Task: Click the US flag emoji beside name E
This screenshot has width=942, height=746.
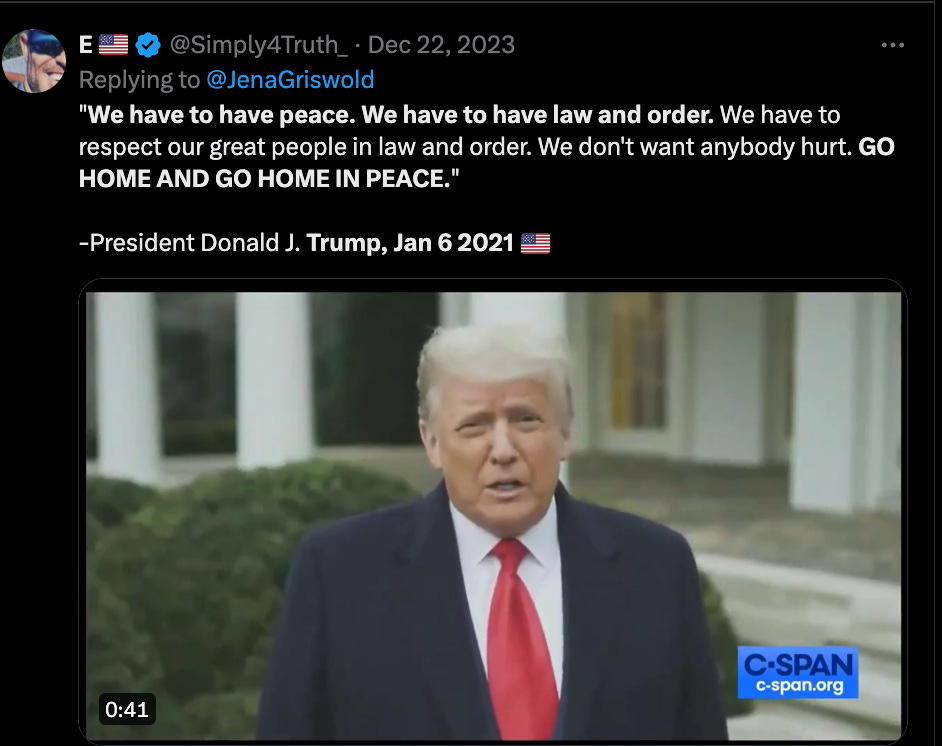Action: click(114, 44)
